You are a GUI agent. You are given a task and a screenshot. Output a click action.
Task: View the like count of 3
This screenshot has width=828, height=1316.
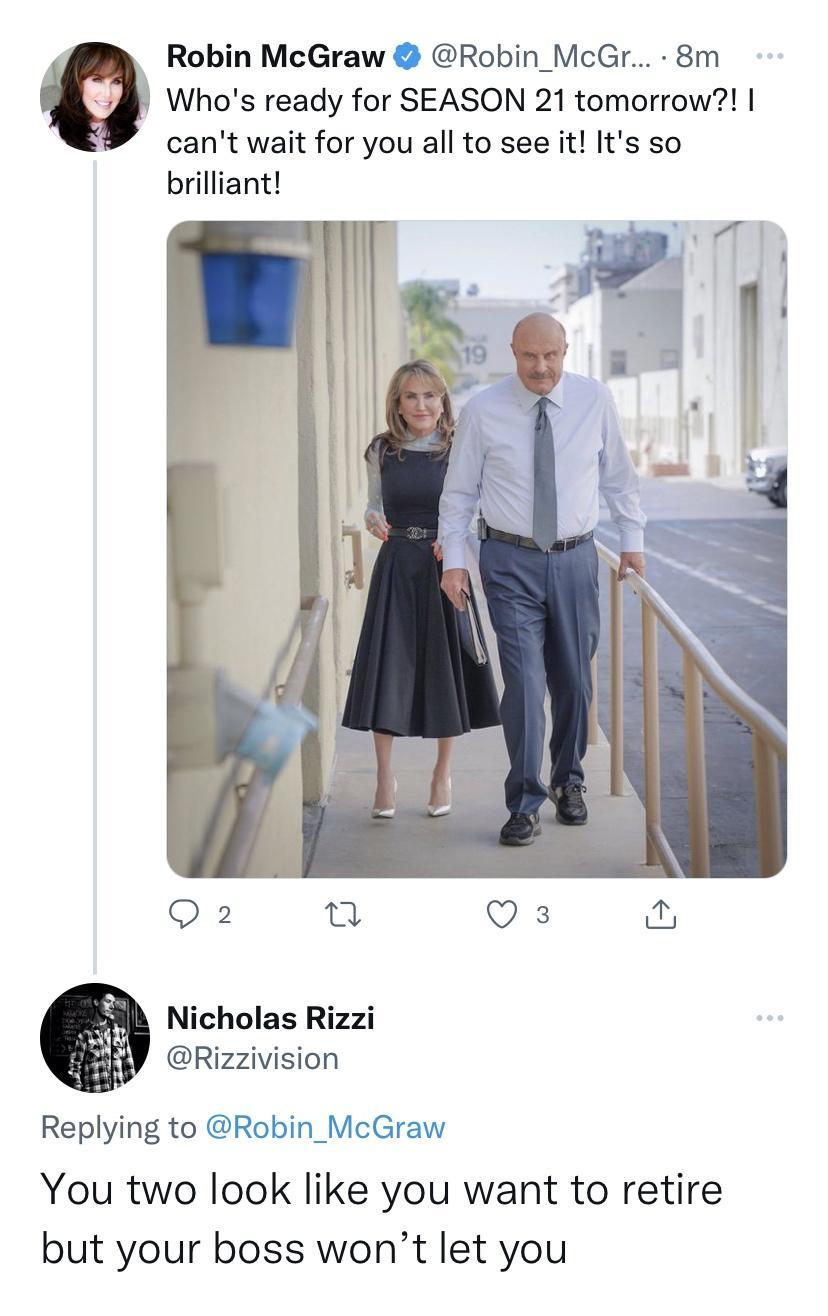[x=542, y=913]
